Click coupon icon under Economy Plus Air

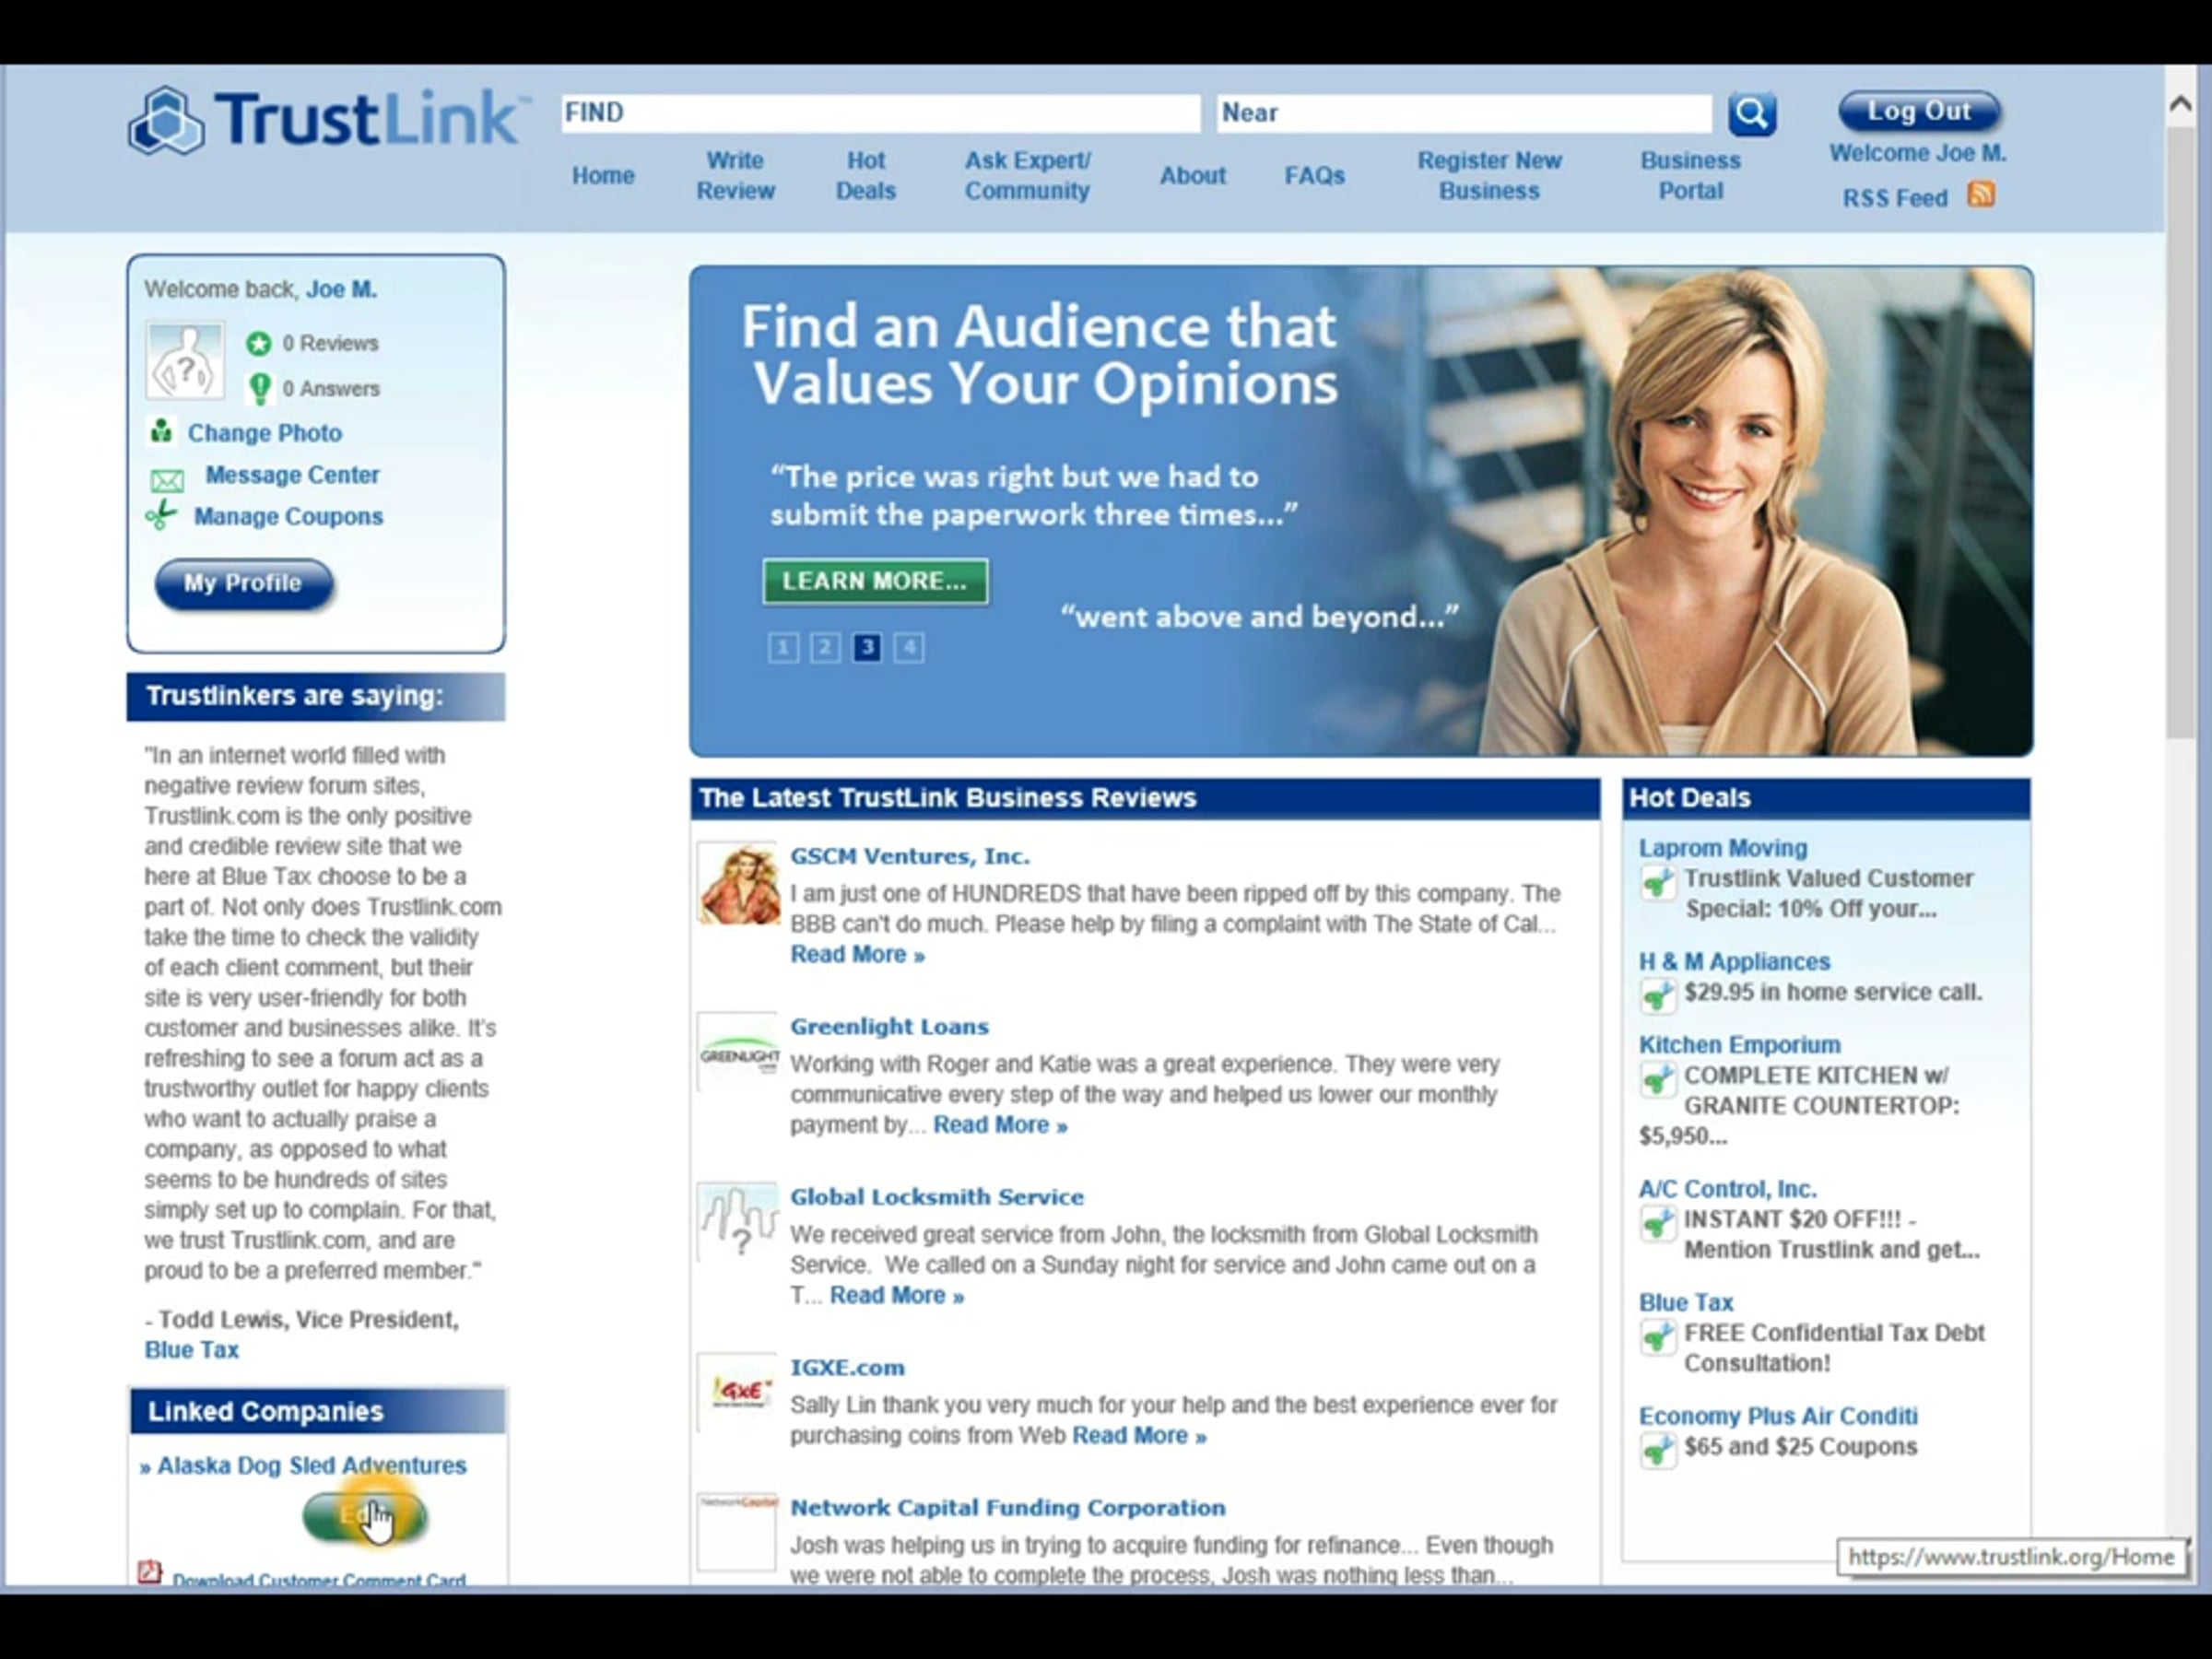tap(1656, 1450)
